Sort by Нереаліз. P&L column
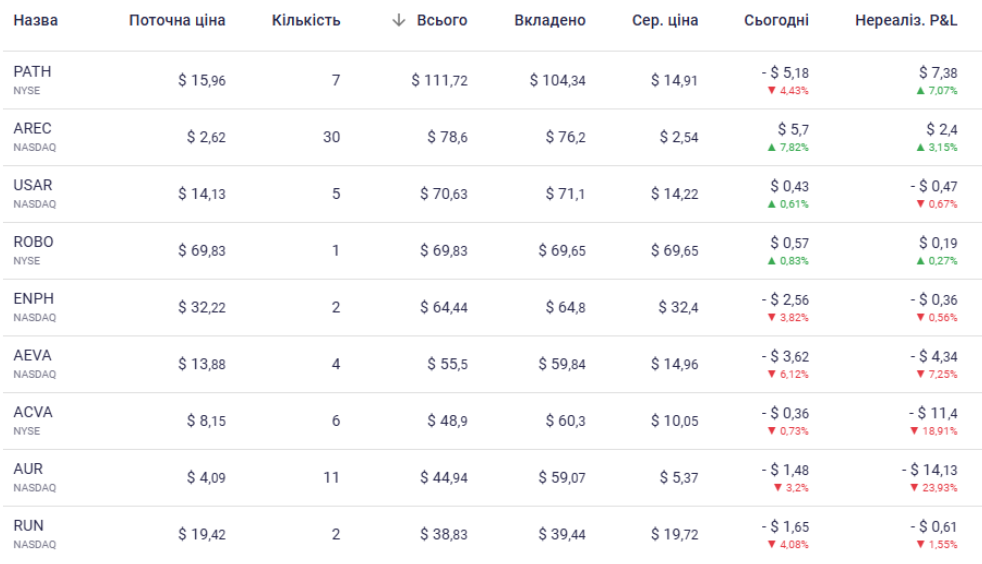982x564 pixels. [906, 21]
